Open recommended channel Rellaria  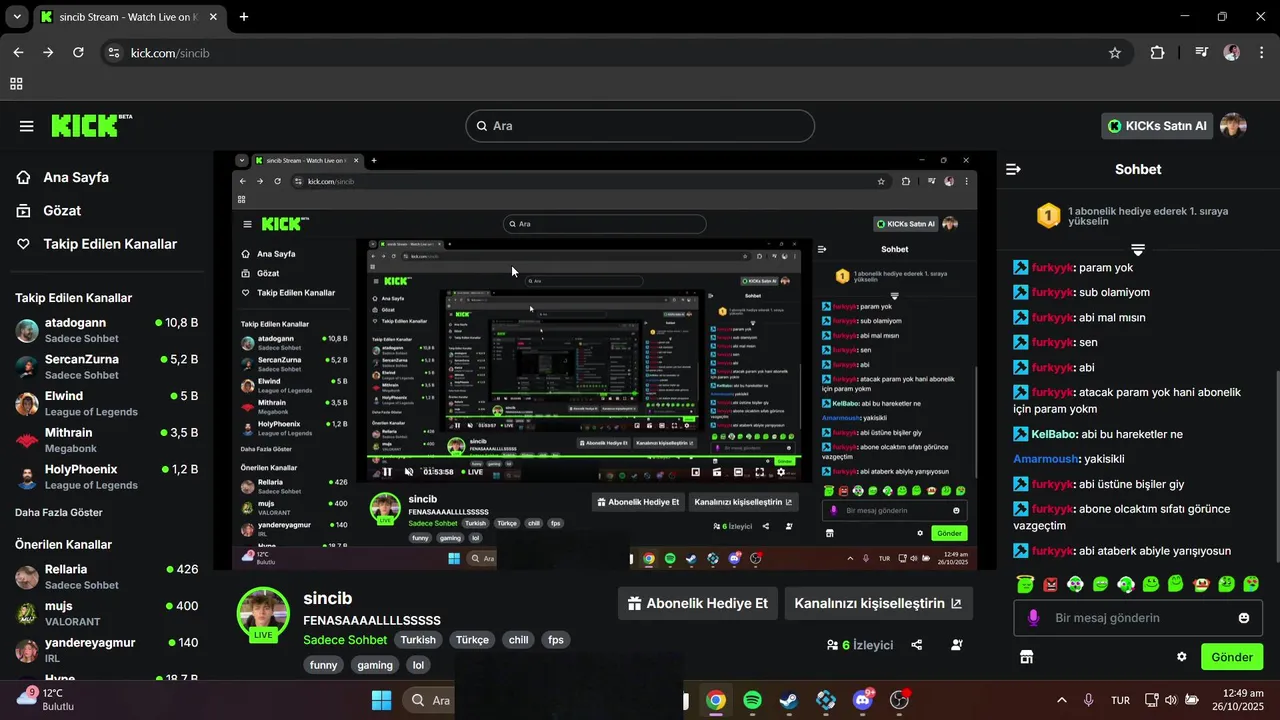(107, 577)
